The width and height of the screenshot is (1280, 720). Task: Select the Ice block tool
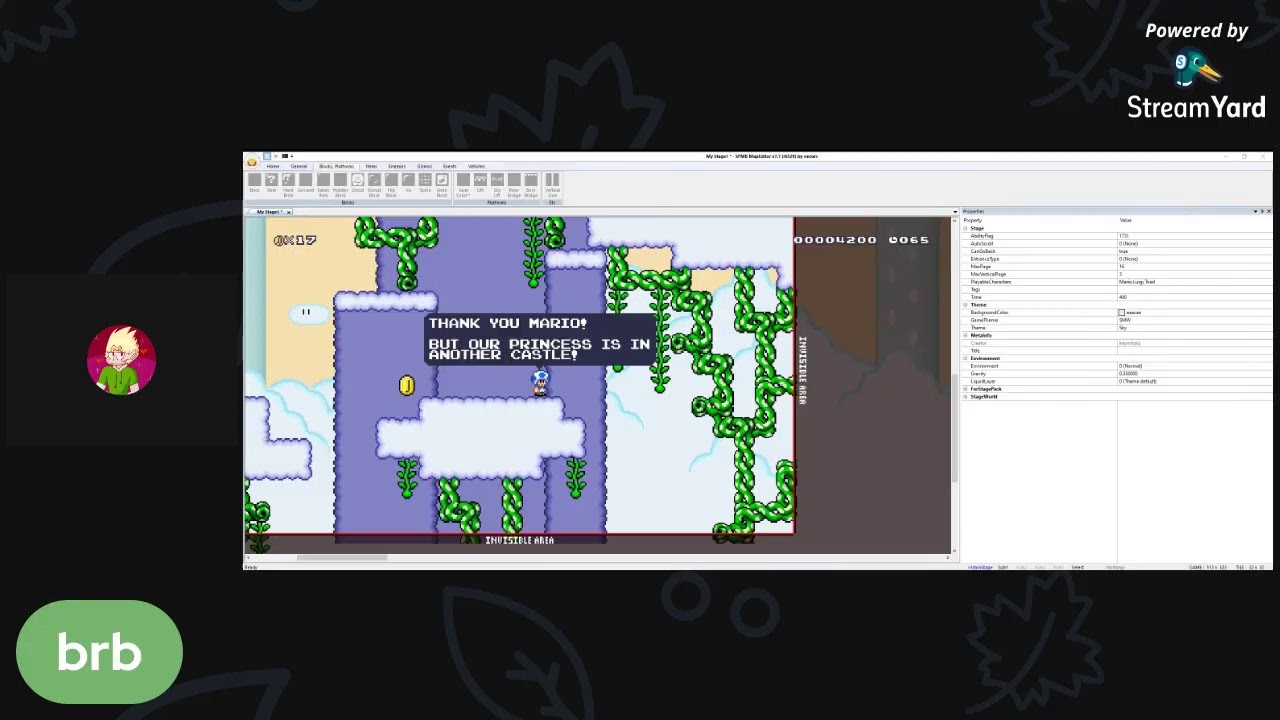tap(408, 184)
